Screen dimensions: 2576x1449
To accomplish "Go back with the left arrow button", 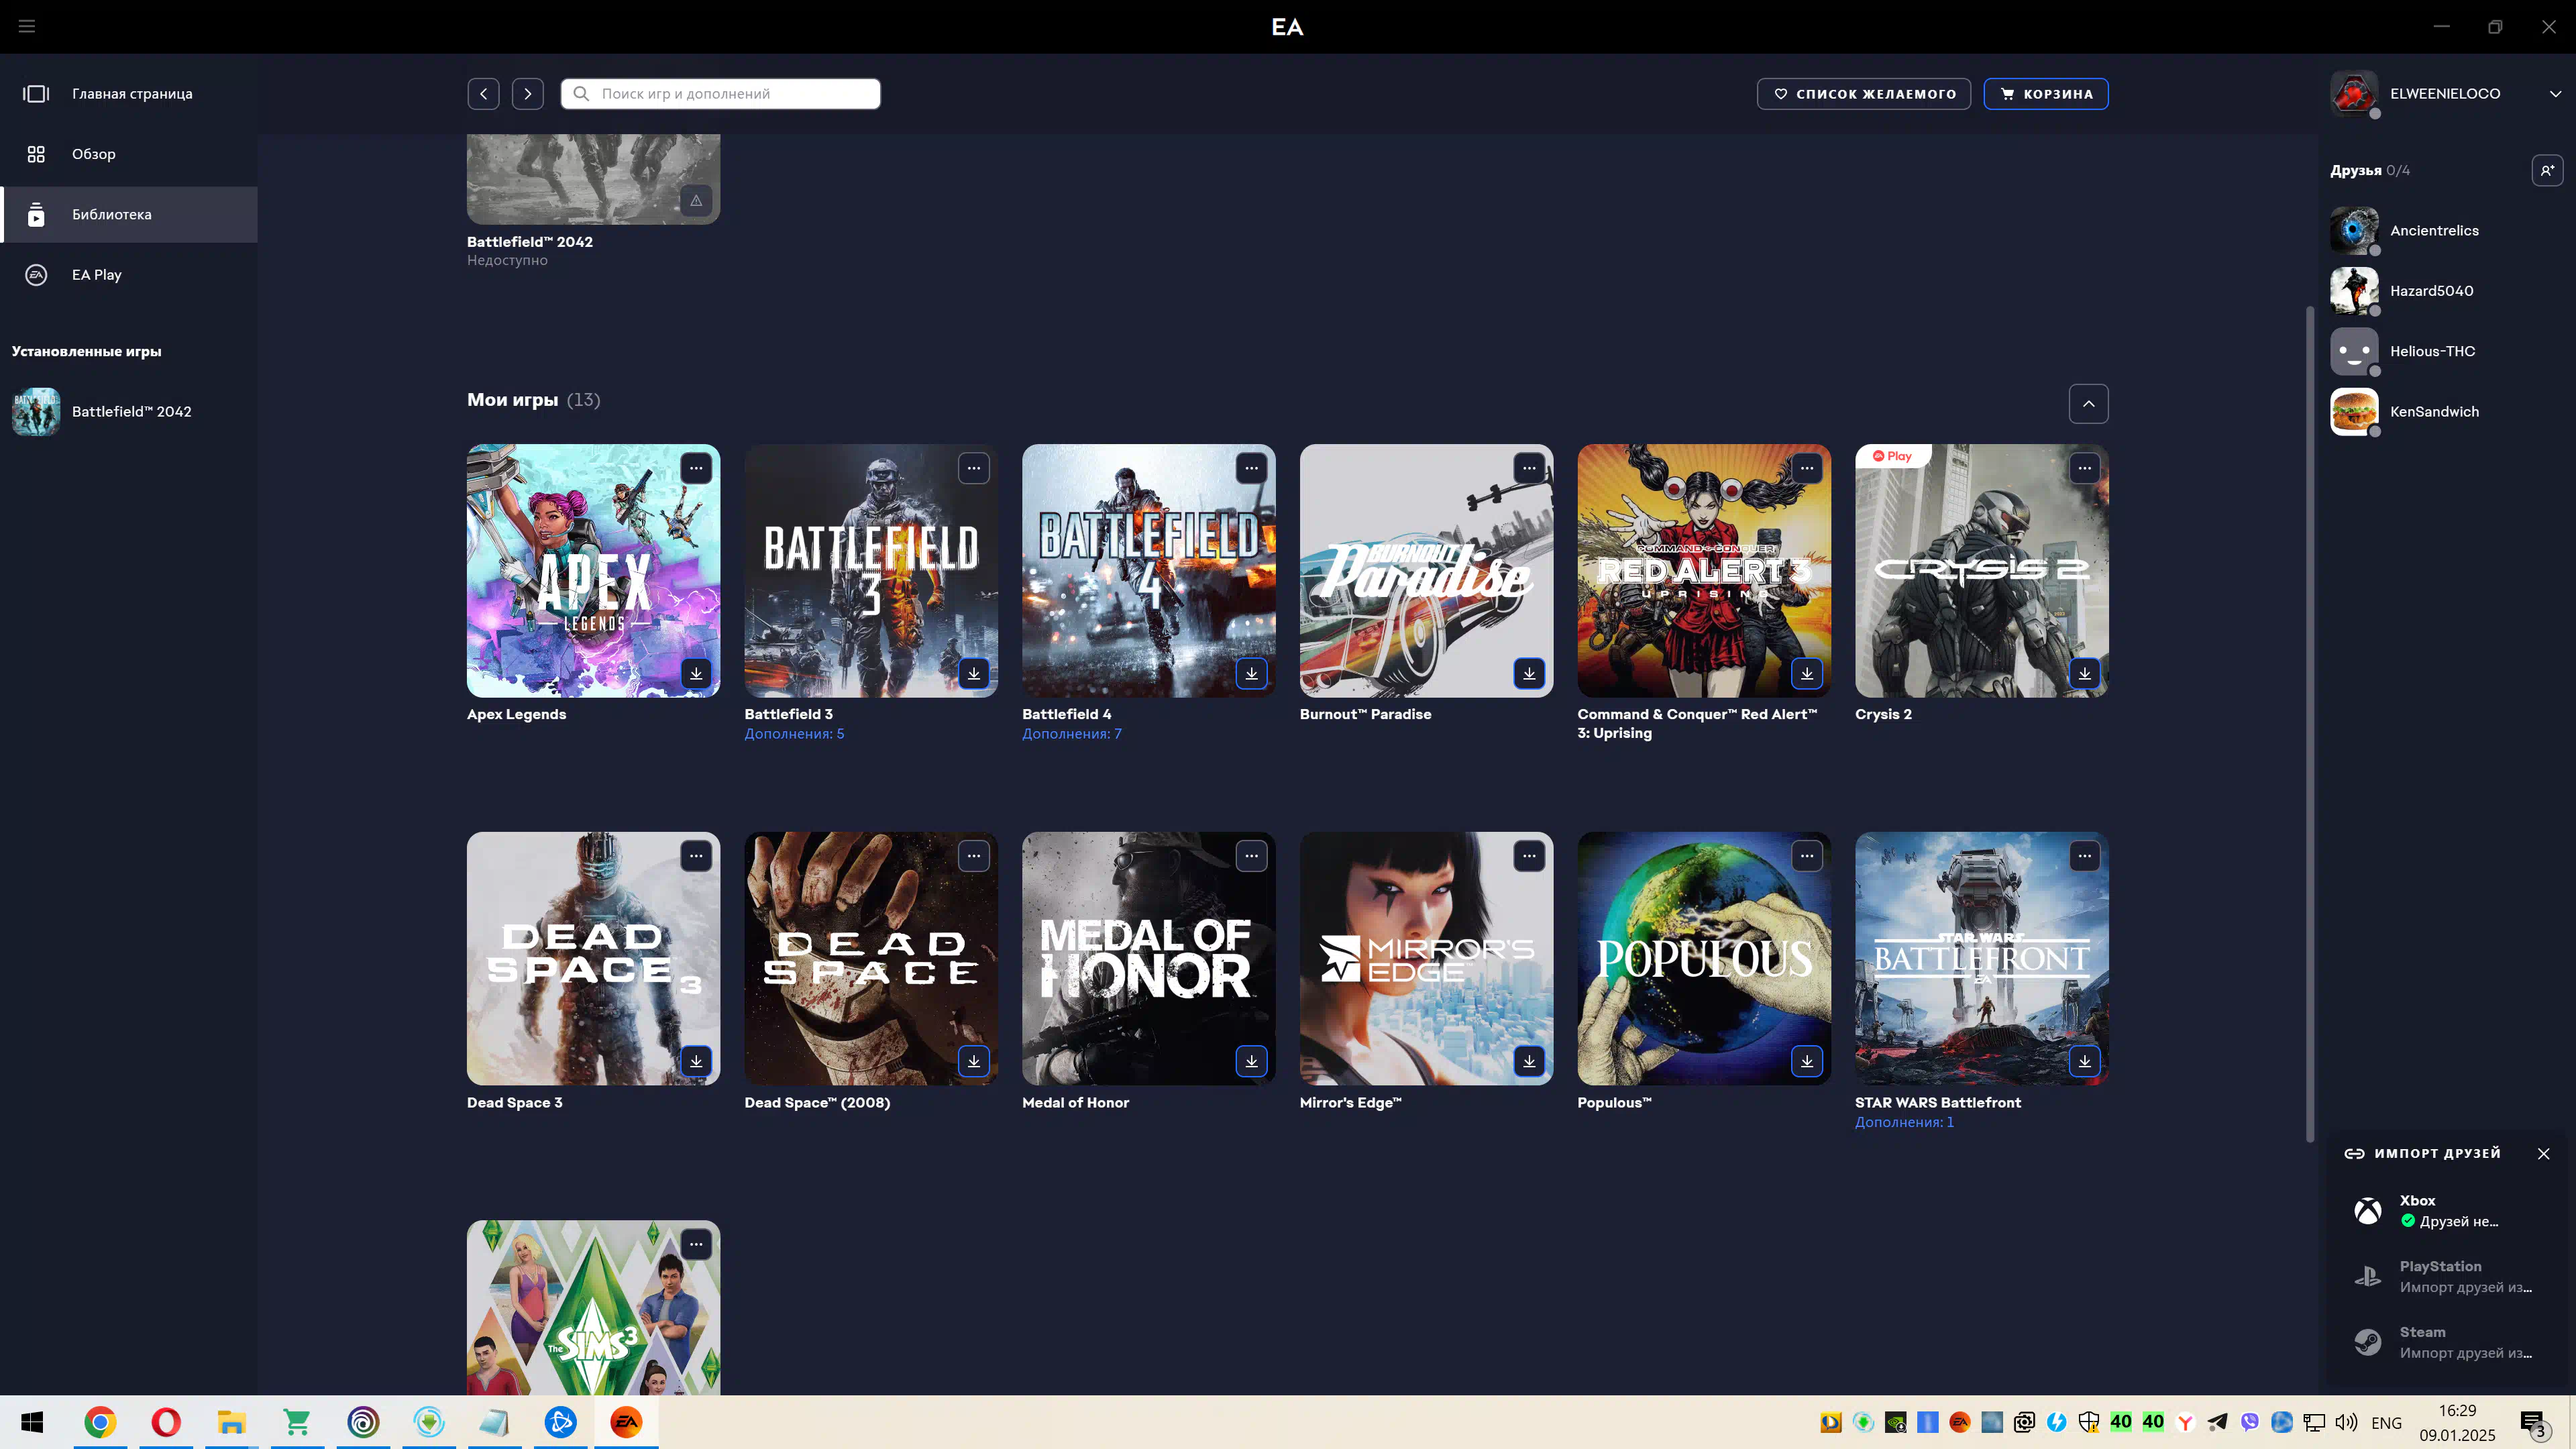I will 483,93.
